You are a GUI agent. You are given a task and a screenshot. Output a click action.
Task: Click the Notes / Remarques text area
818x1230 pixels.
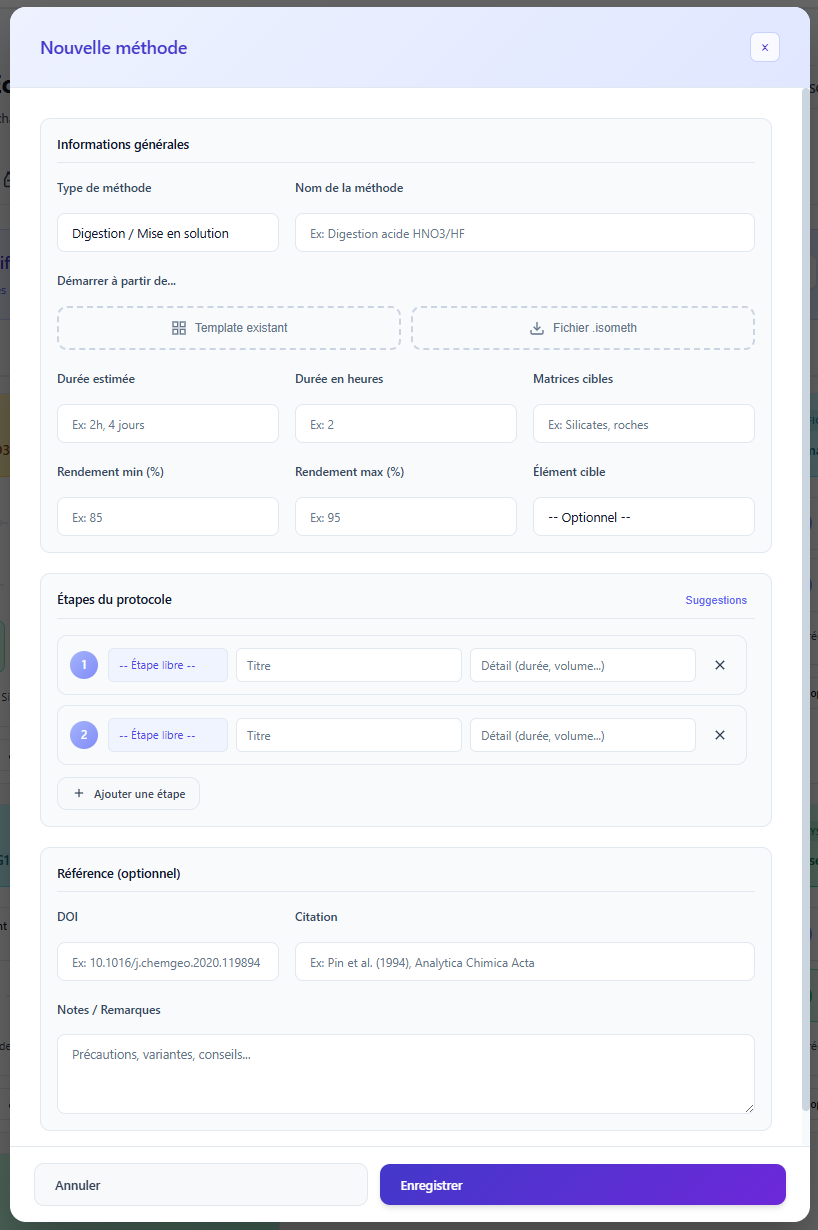click(x=405, y=1073)
